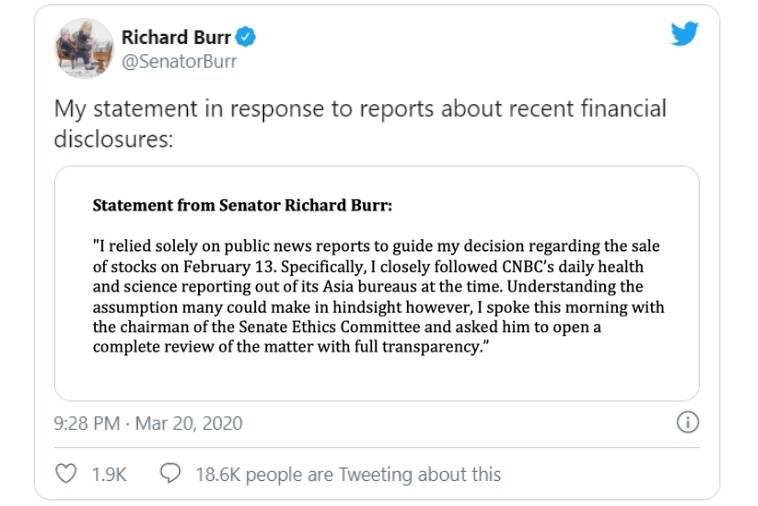Click 'Statement from Senator Richard Burr:' heading
This screenshot has height=506, width=758.
coord(242,205)
